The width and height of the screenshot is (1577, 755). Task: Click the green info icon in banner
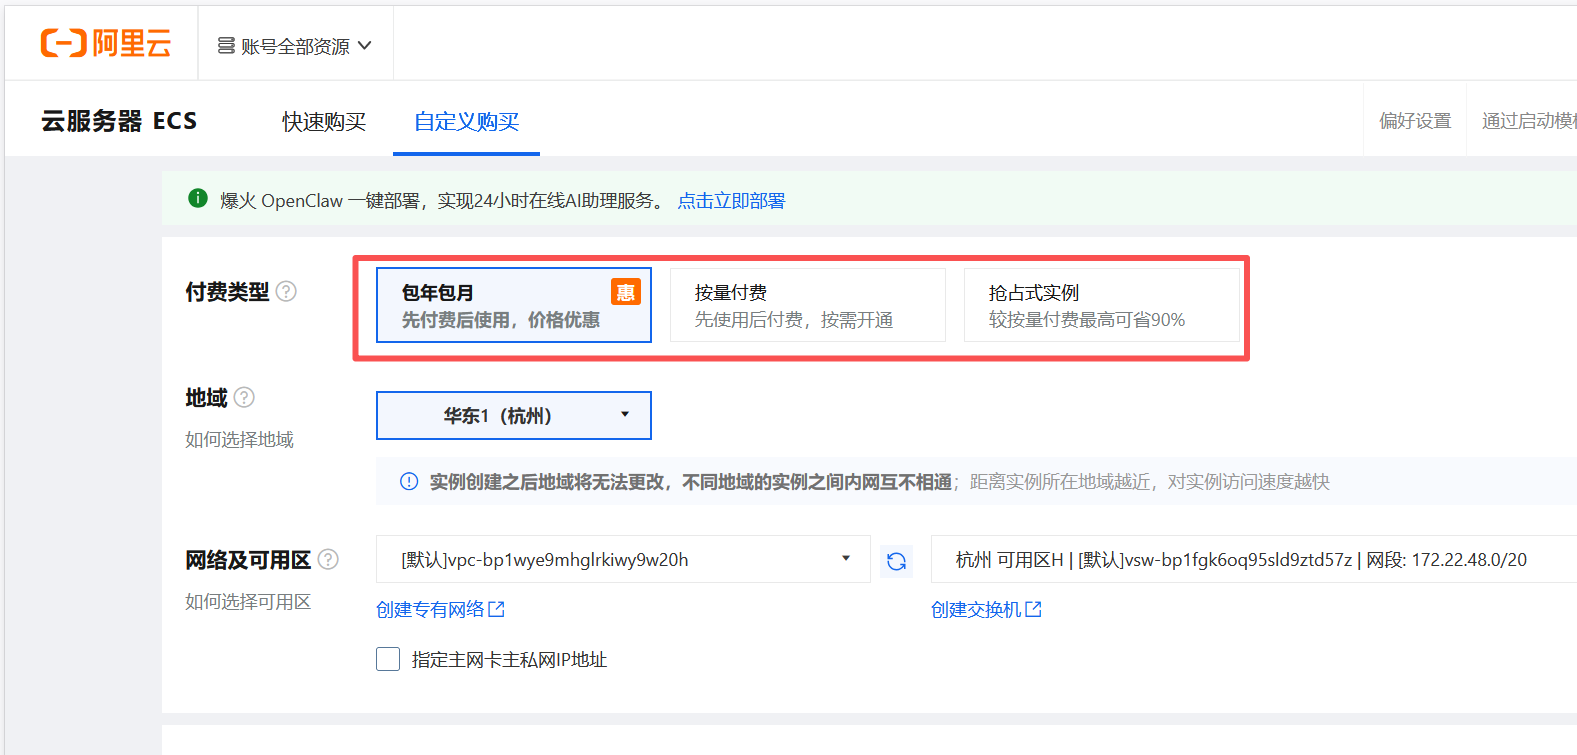point(198,198)
